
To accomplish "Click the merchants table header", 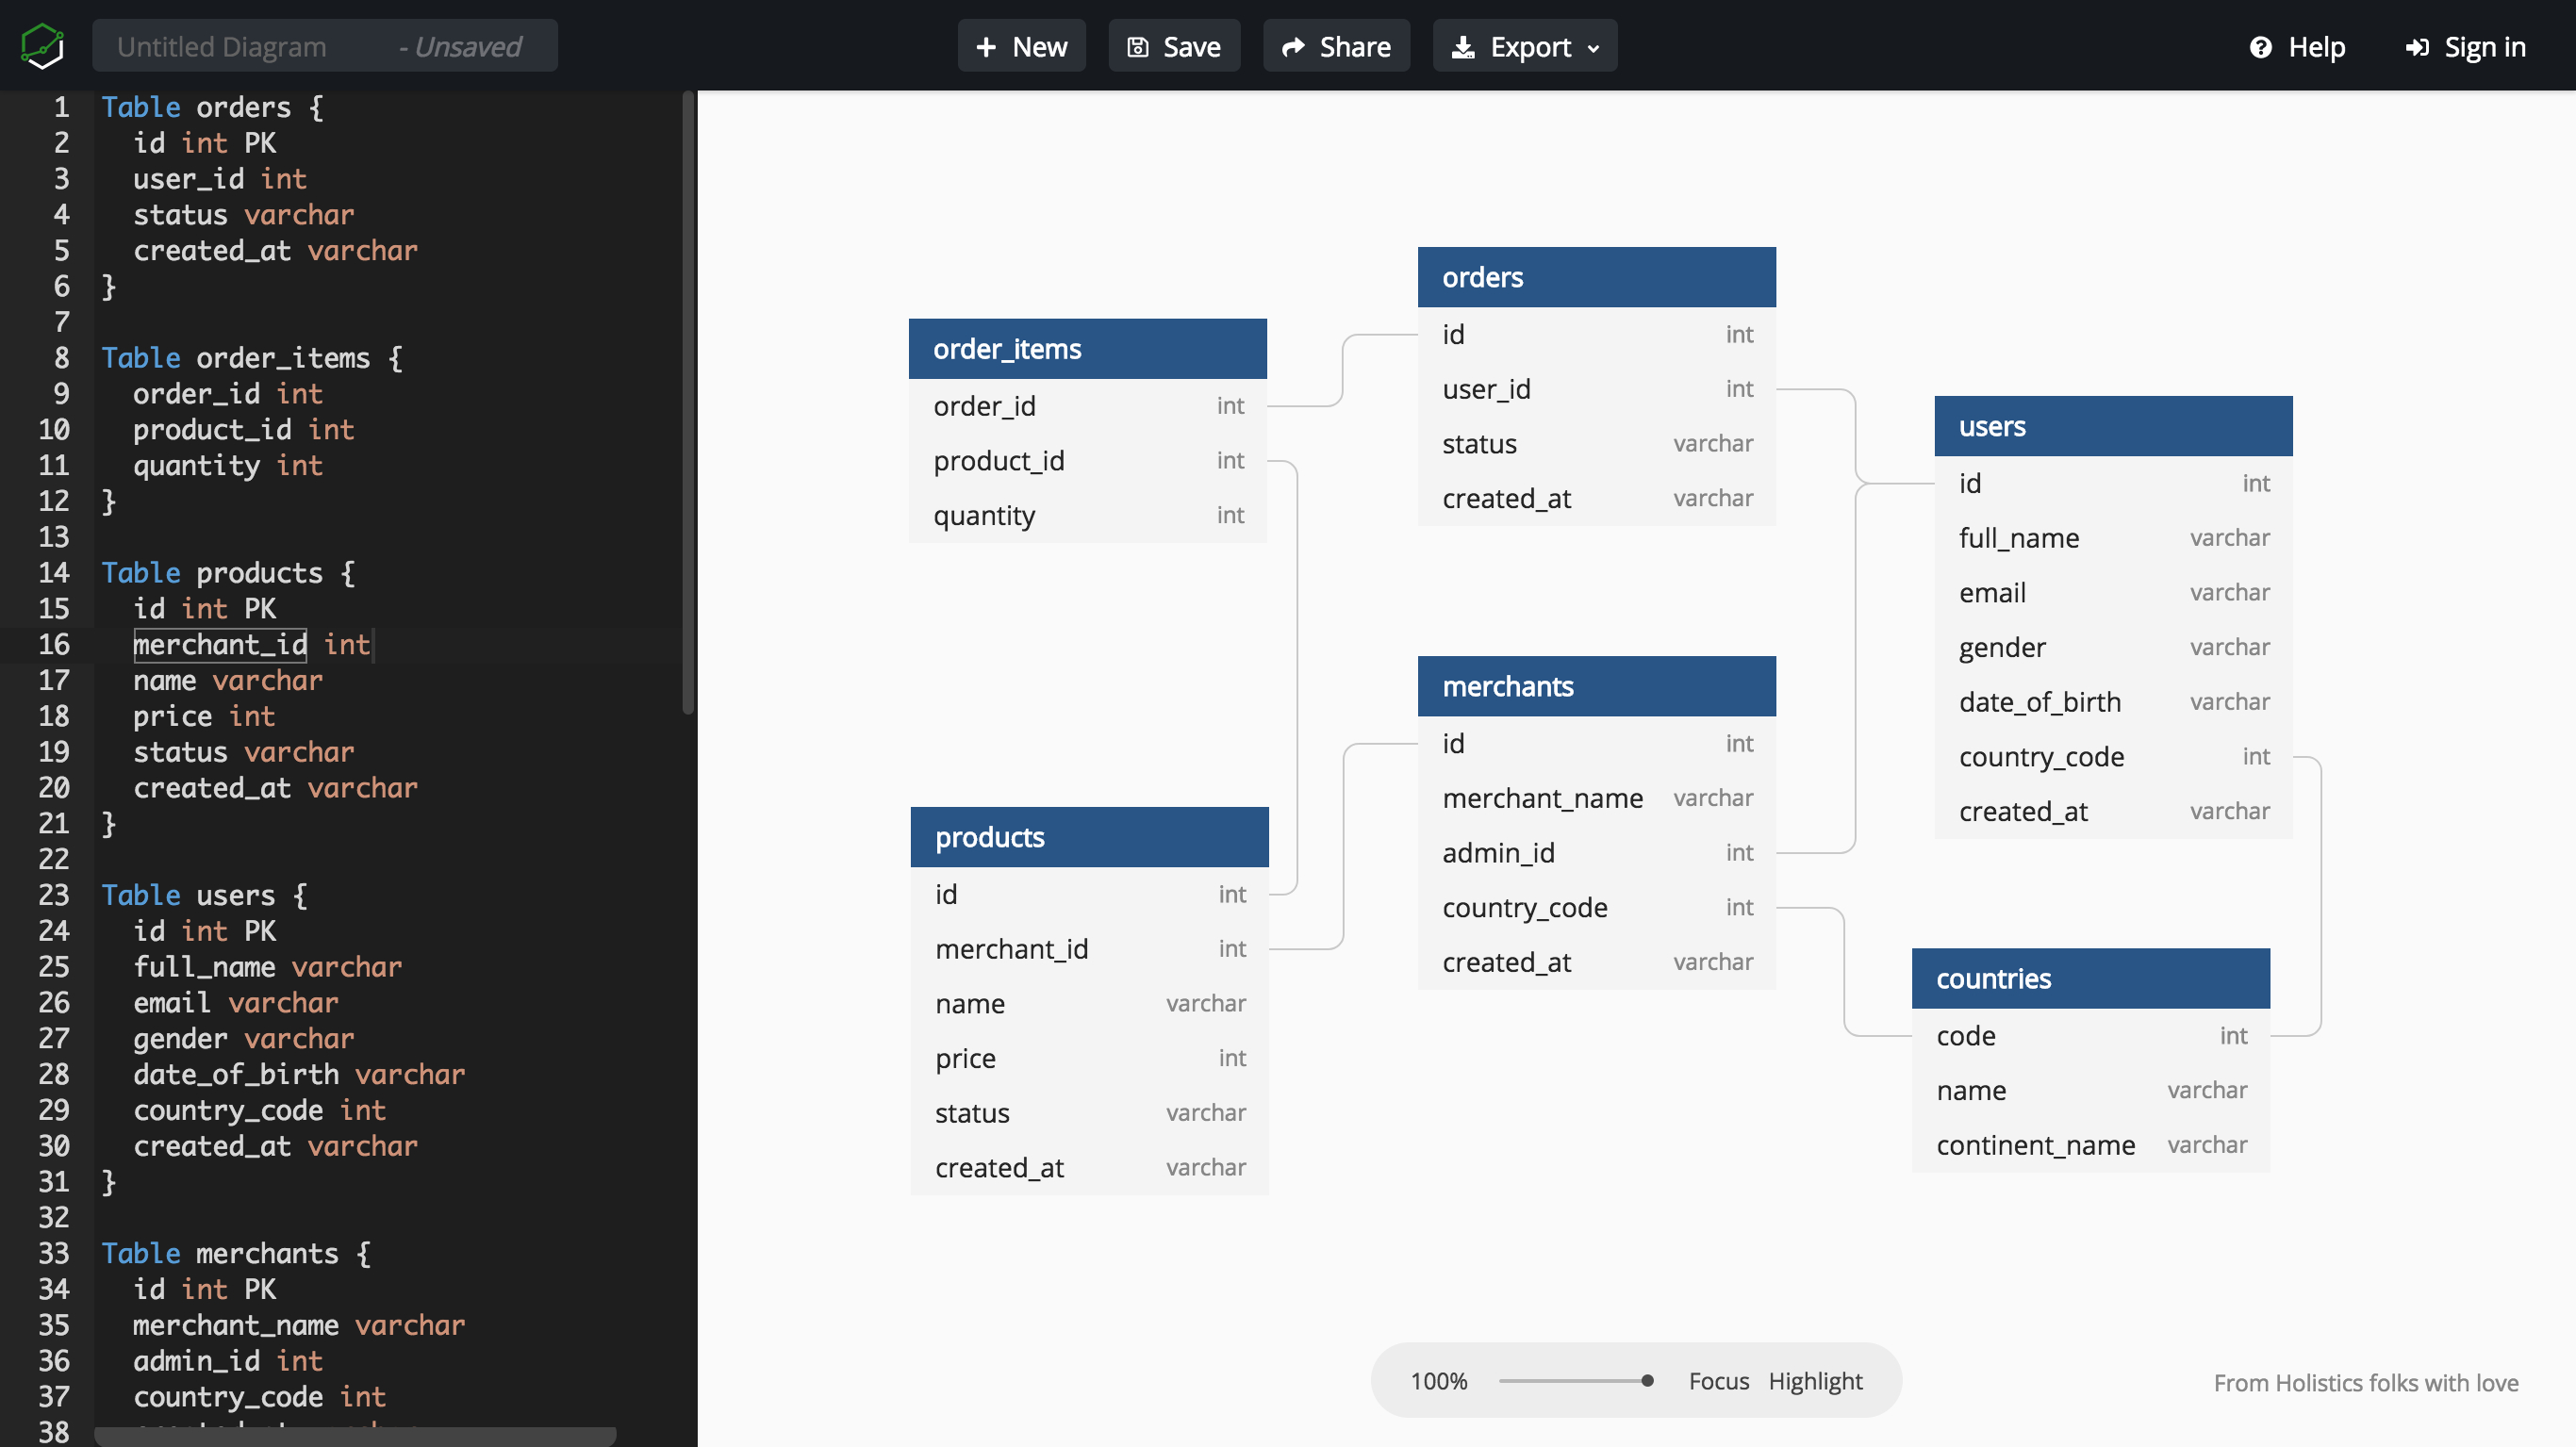I will click(x=1594, y=686).
